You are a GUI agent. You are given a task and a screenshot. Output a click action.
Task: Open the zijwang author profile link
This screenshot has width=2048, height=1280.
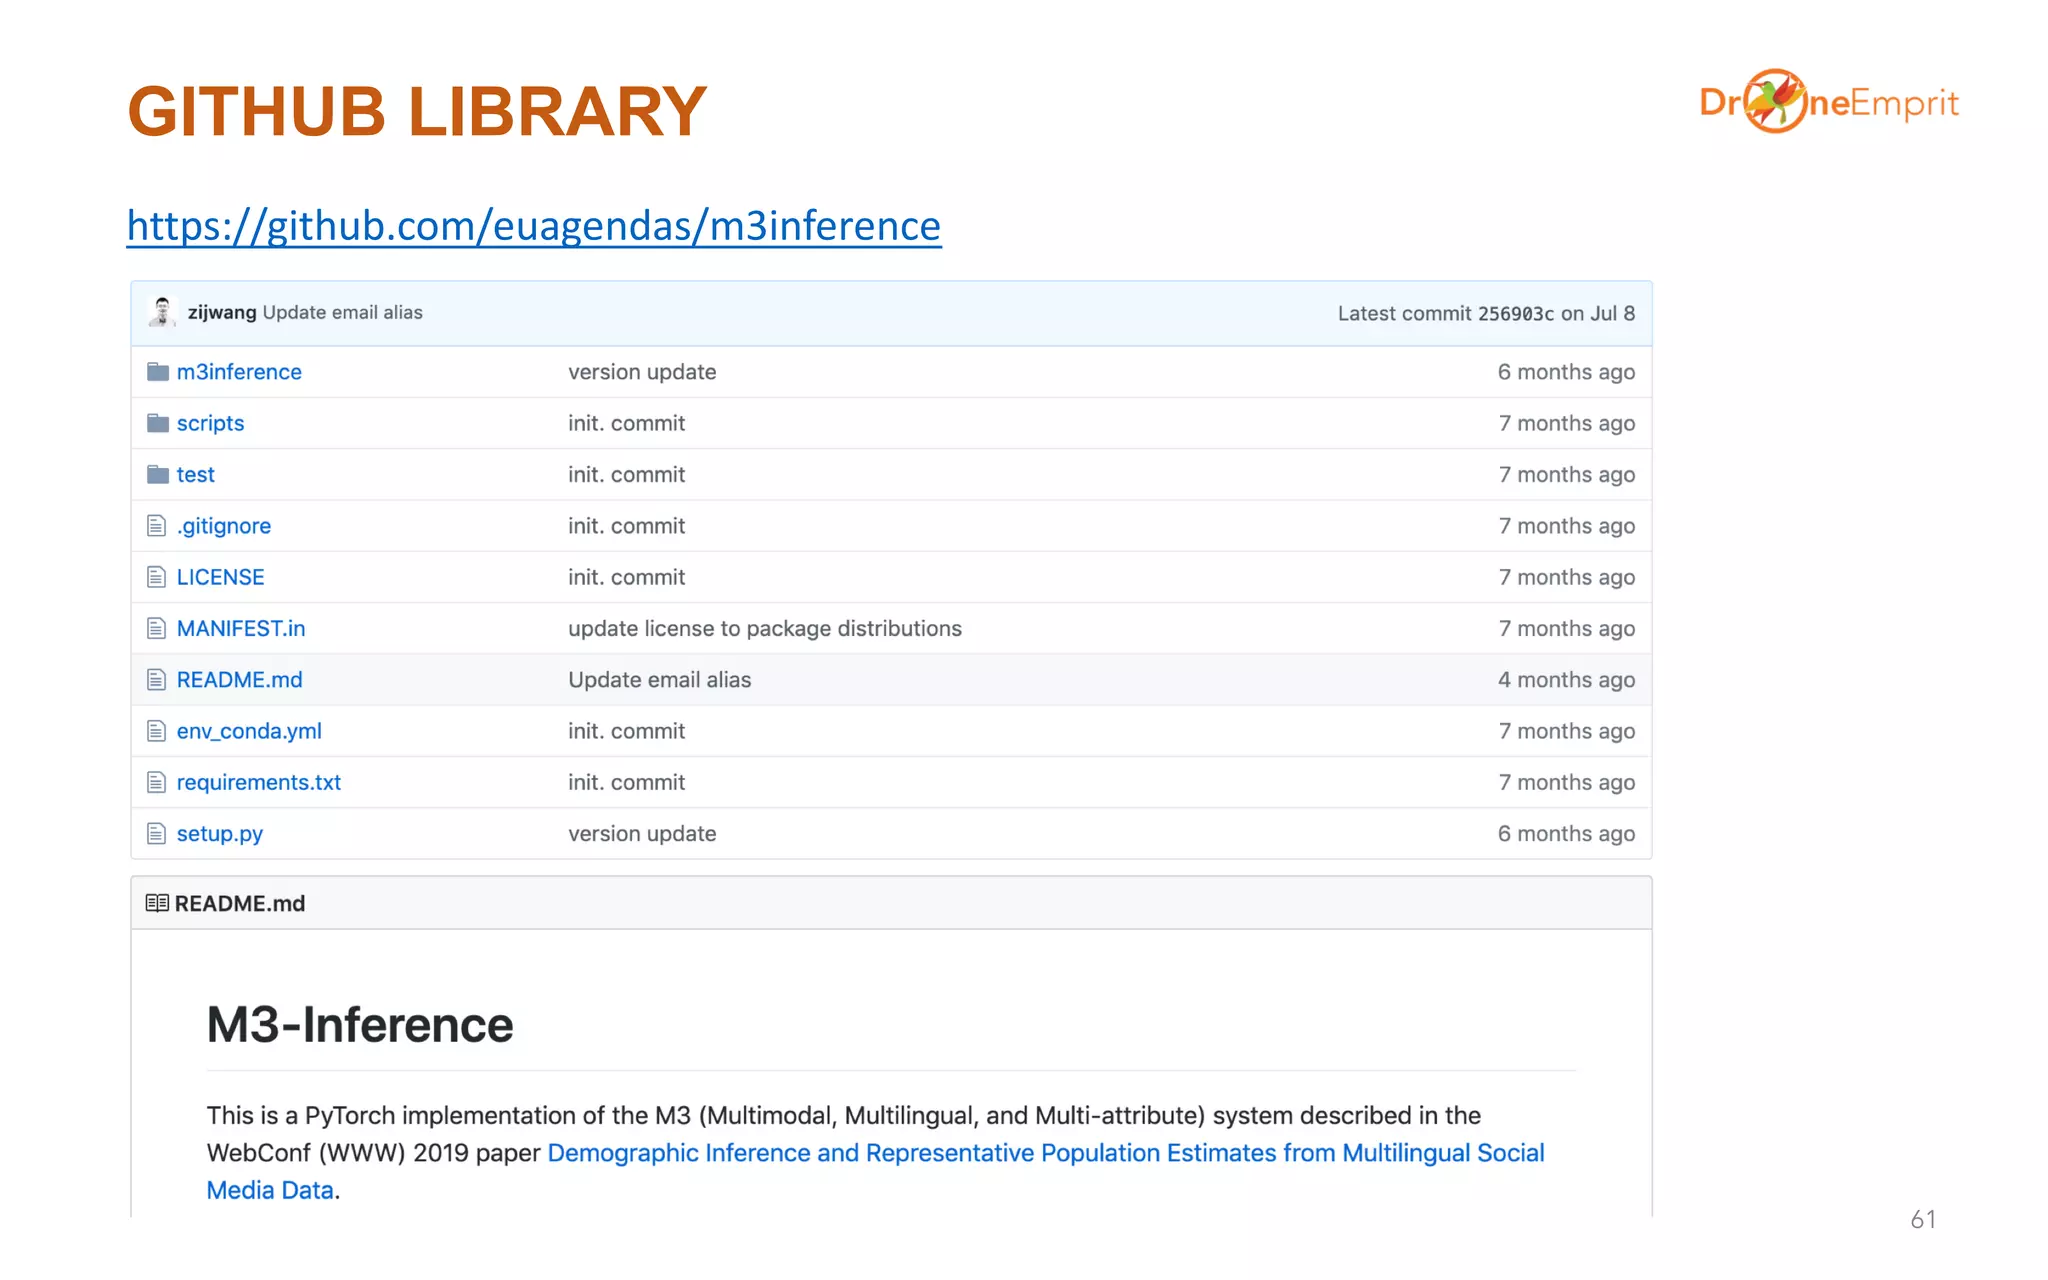(x=222, y=312)
